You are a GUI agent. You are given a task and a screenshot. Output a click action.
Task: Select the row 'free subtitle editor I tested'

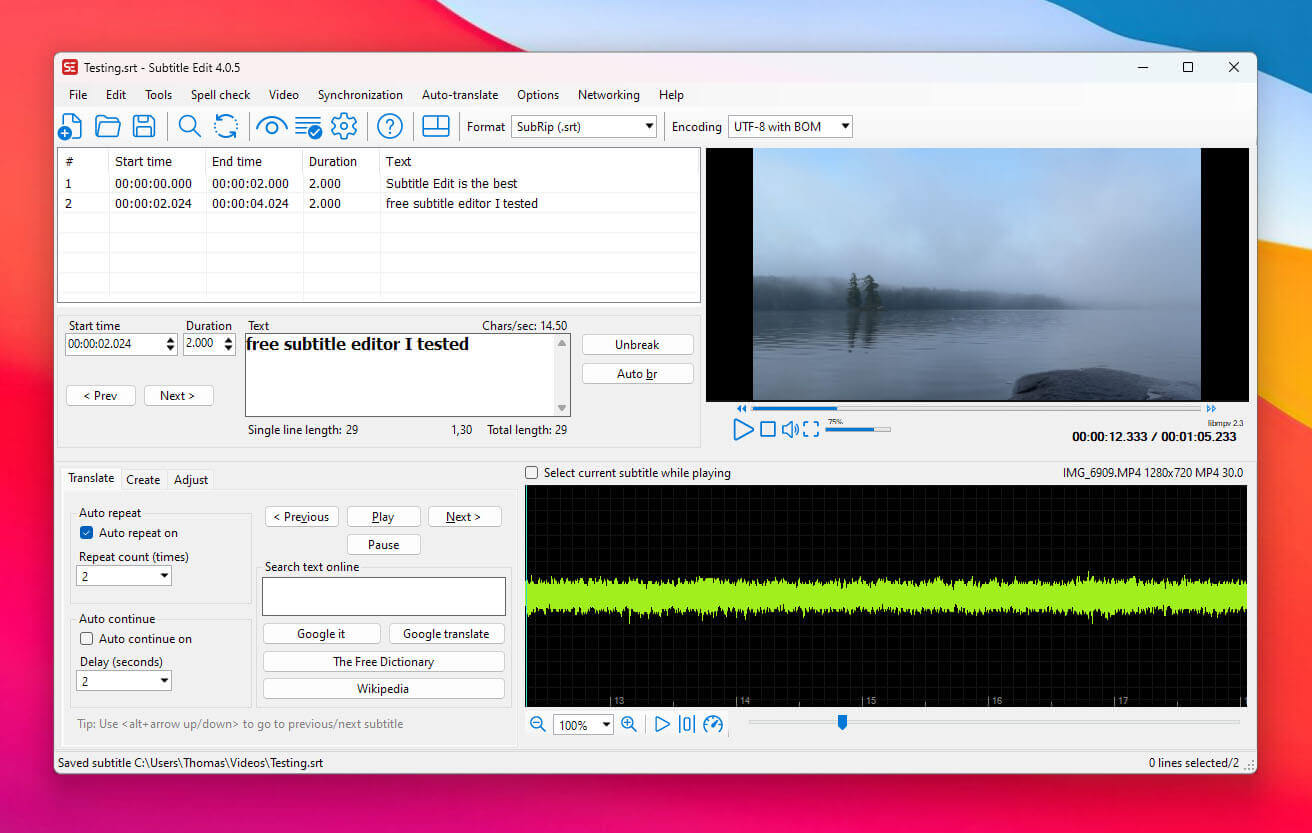tap(379, 203)
